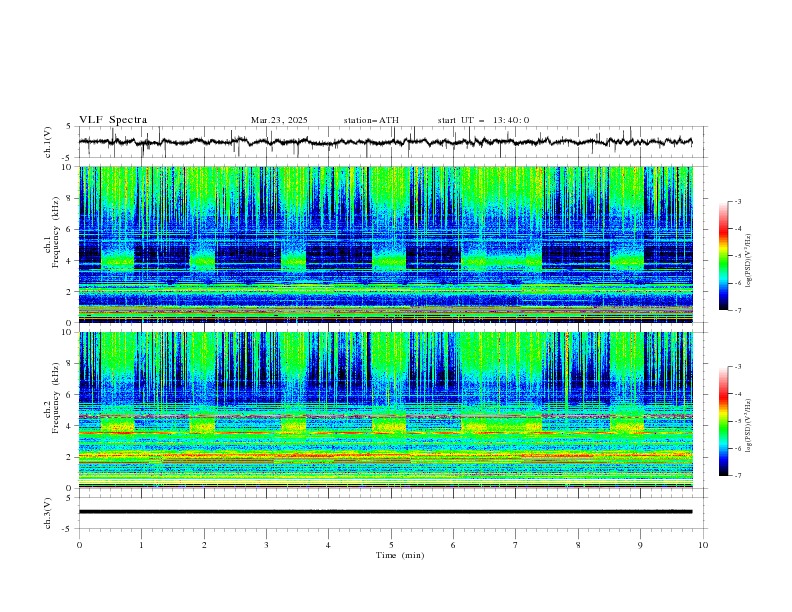The image size is (792, 612).
Task: Click the 'VLF Spectra' title text
Action: coord(113,120)
